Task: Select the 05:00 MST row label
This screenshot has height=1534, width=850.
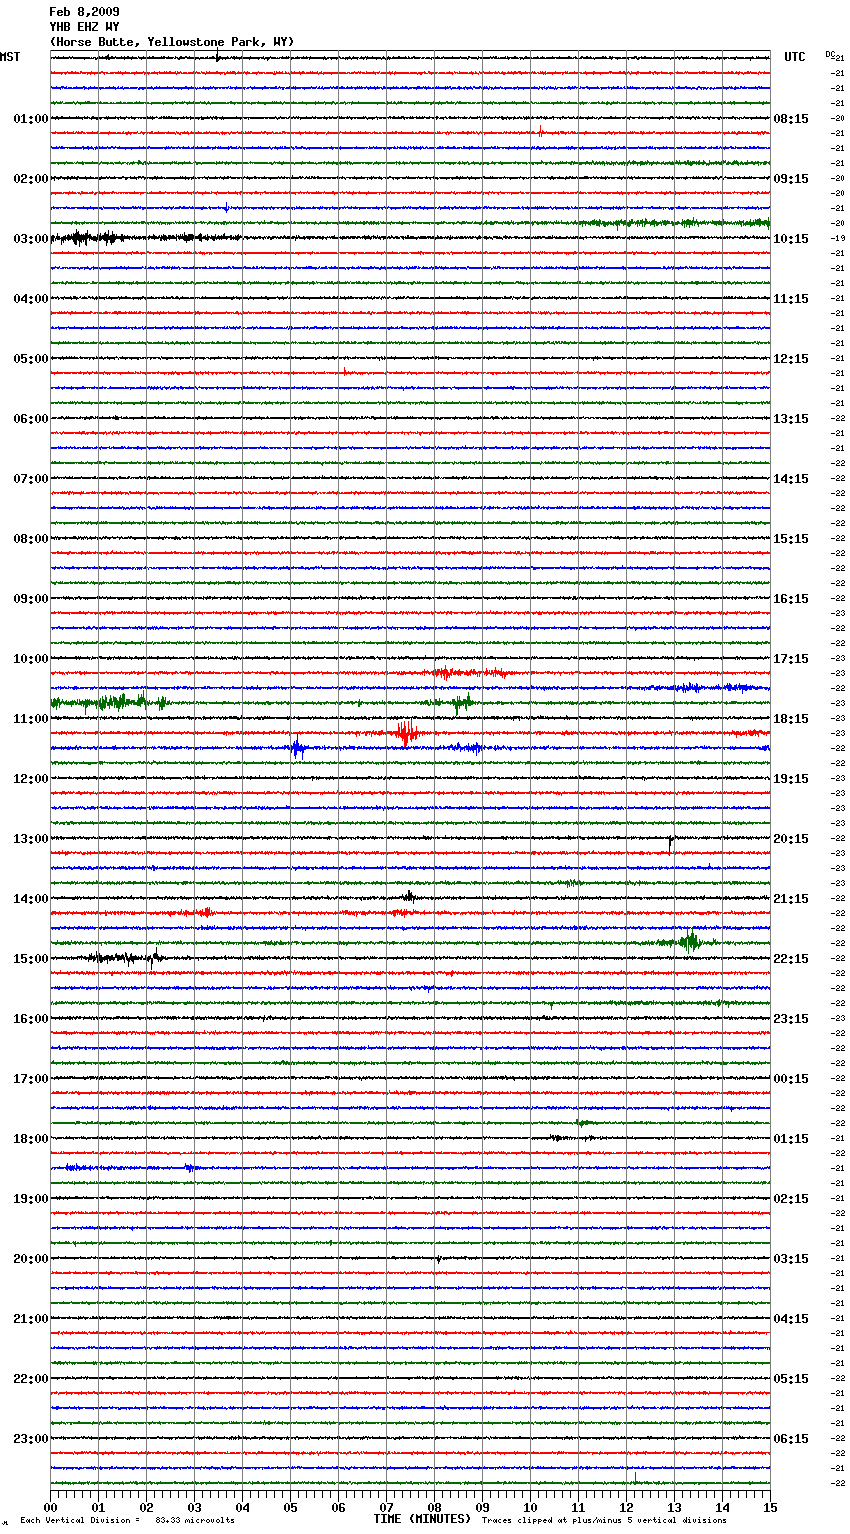Action: [x=31, y=359]
